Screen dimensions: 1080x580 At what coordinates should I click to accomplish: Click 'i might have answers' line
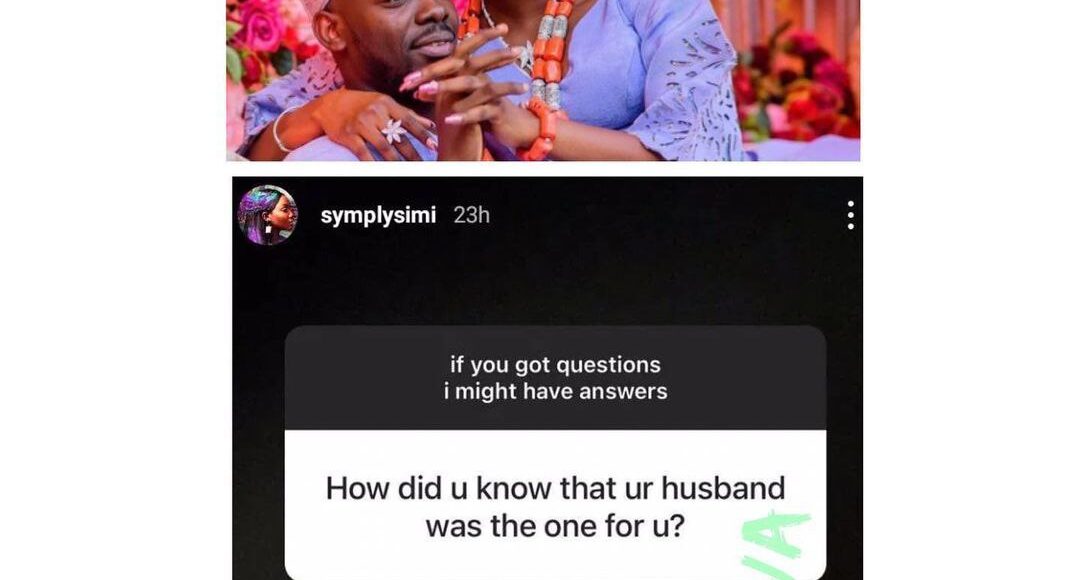pyautogui.click(x=555, y=392)
